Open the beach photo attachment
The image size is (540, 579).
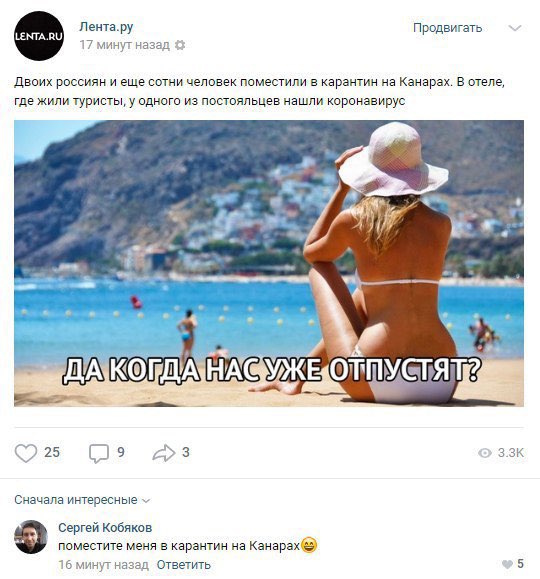point(269,263)
